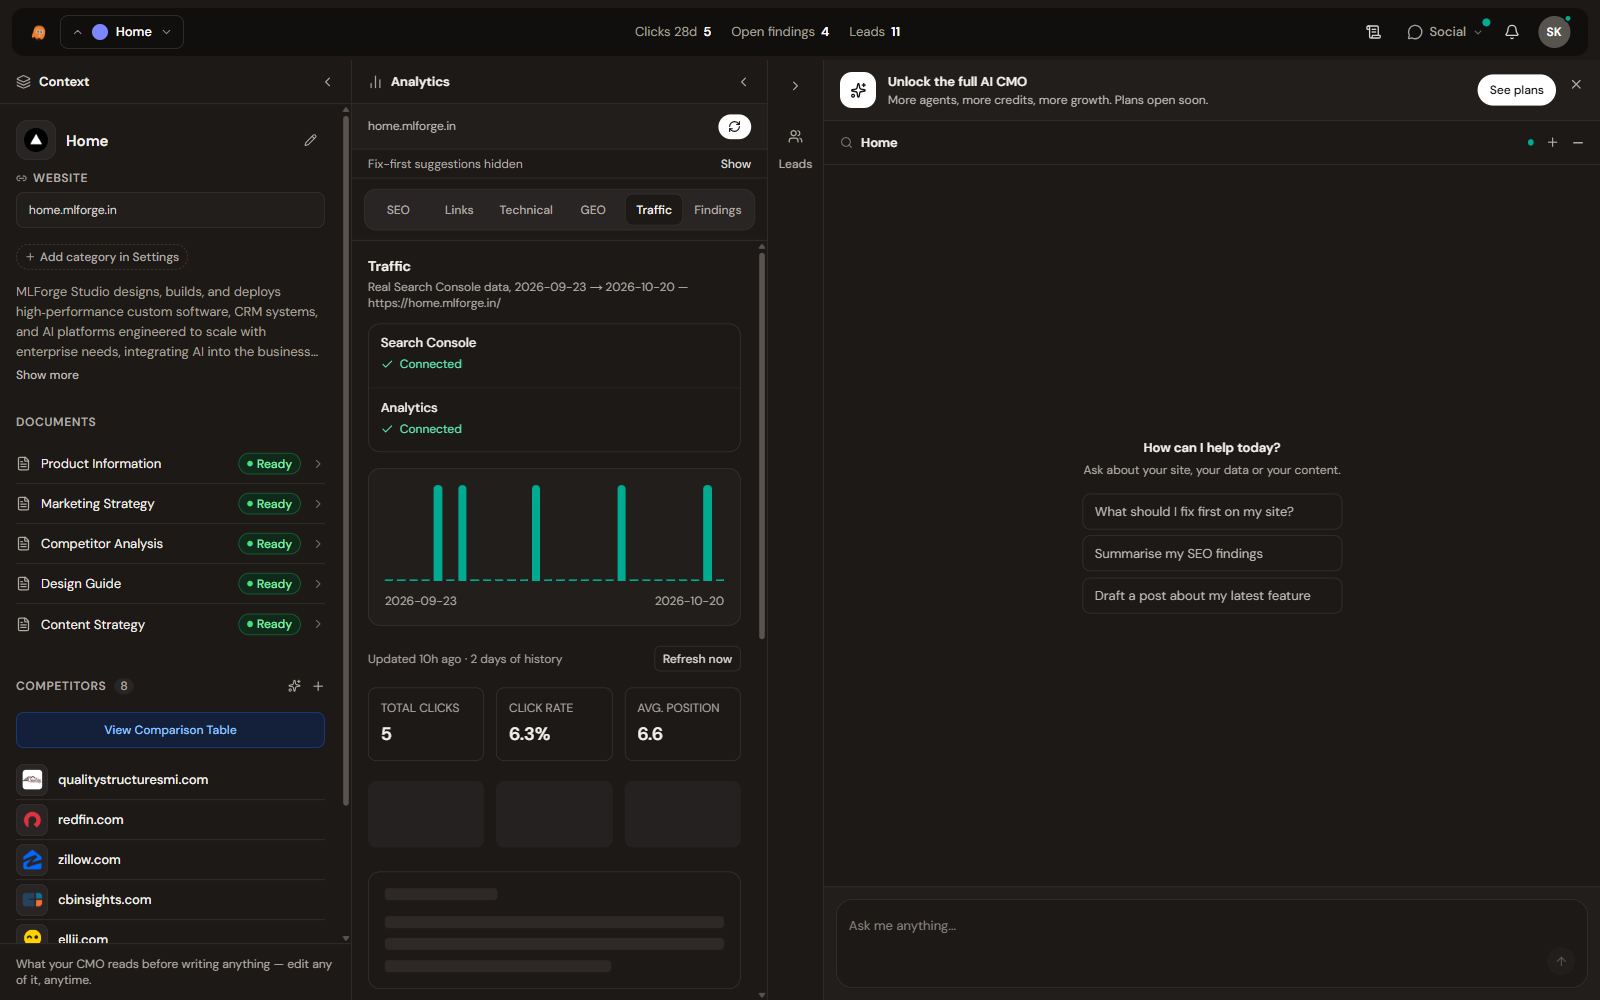Start a new chat with plus icon

pos(1552,143)
